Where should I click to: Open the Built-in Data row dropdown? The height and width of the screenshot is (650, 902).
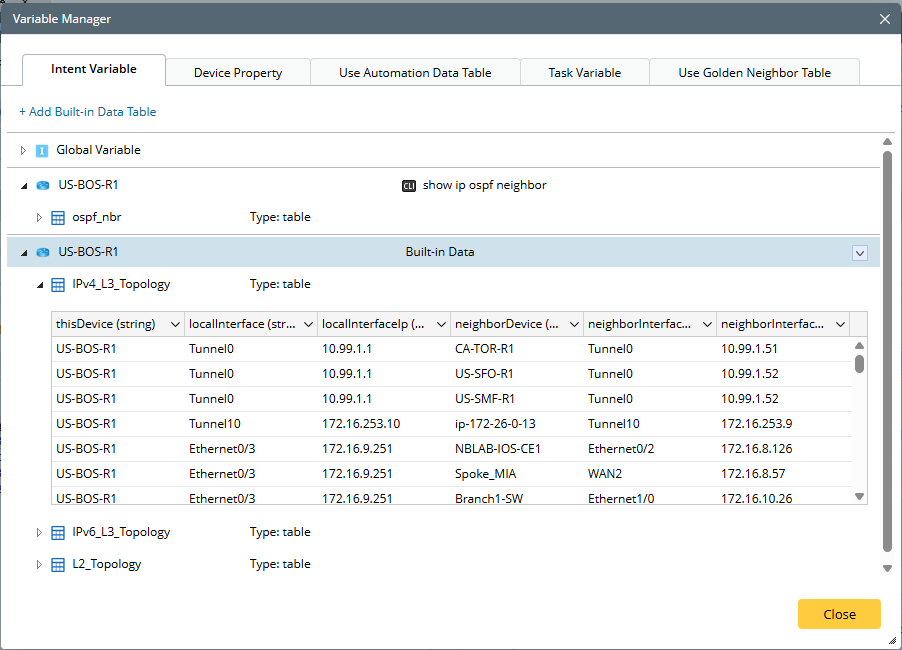pos(859,253)
